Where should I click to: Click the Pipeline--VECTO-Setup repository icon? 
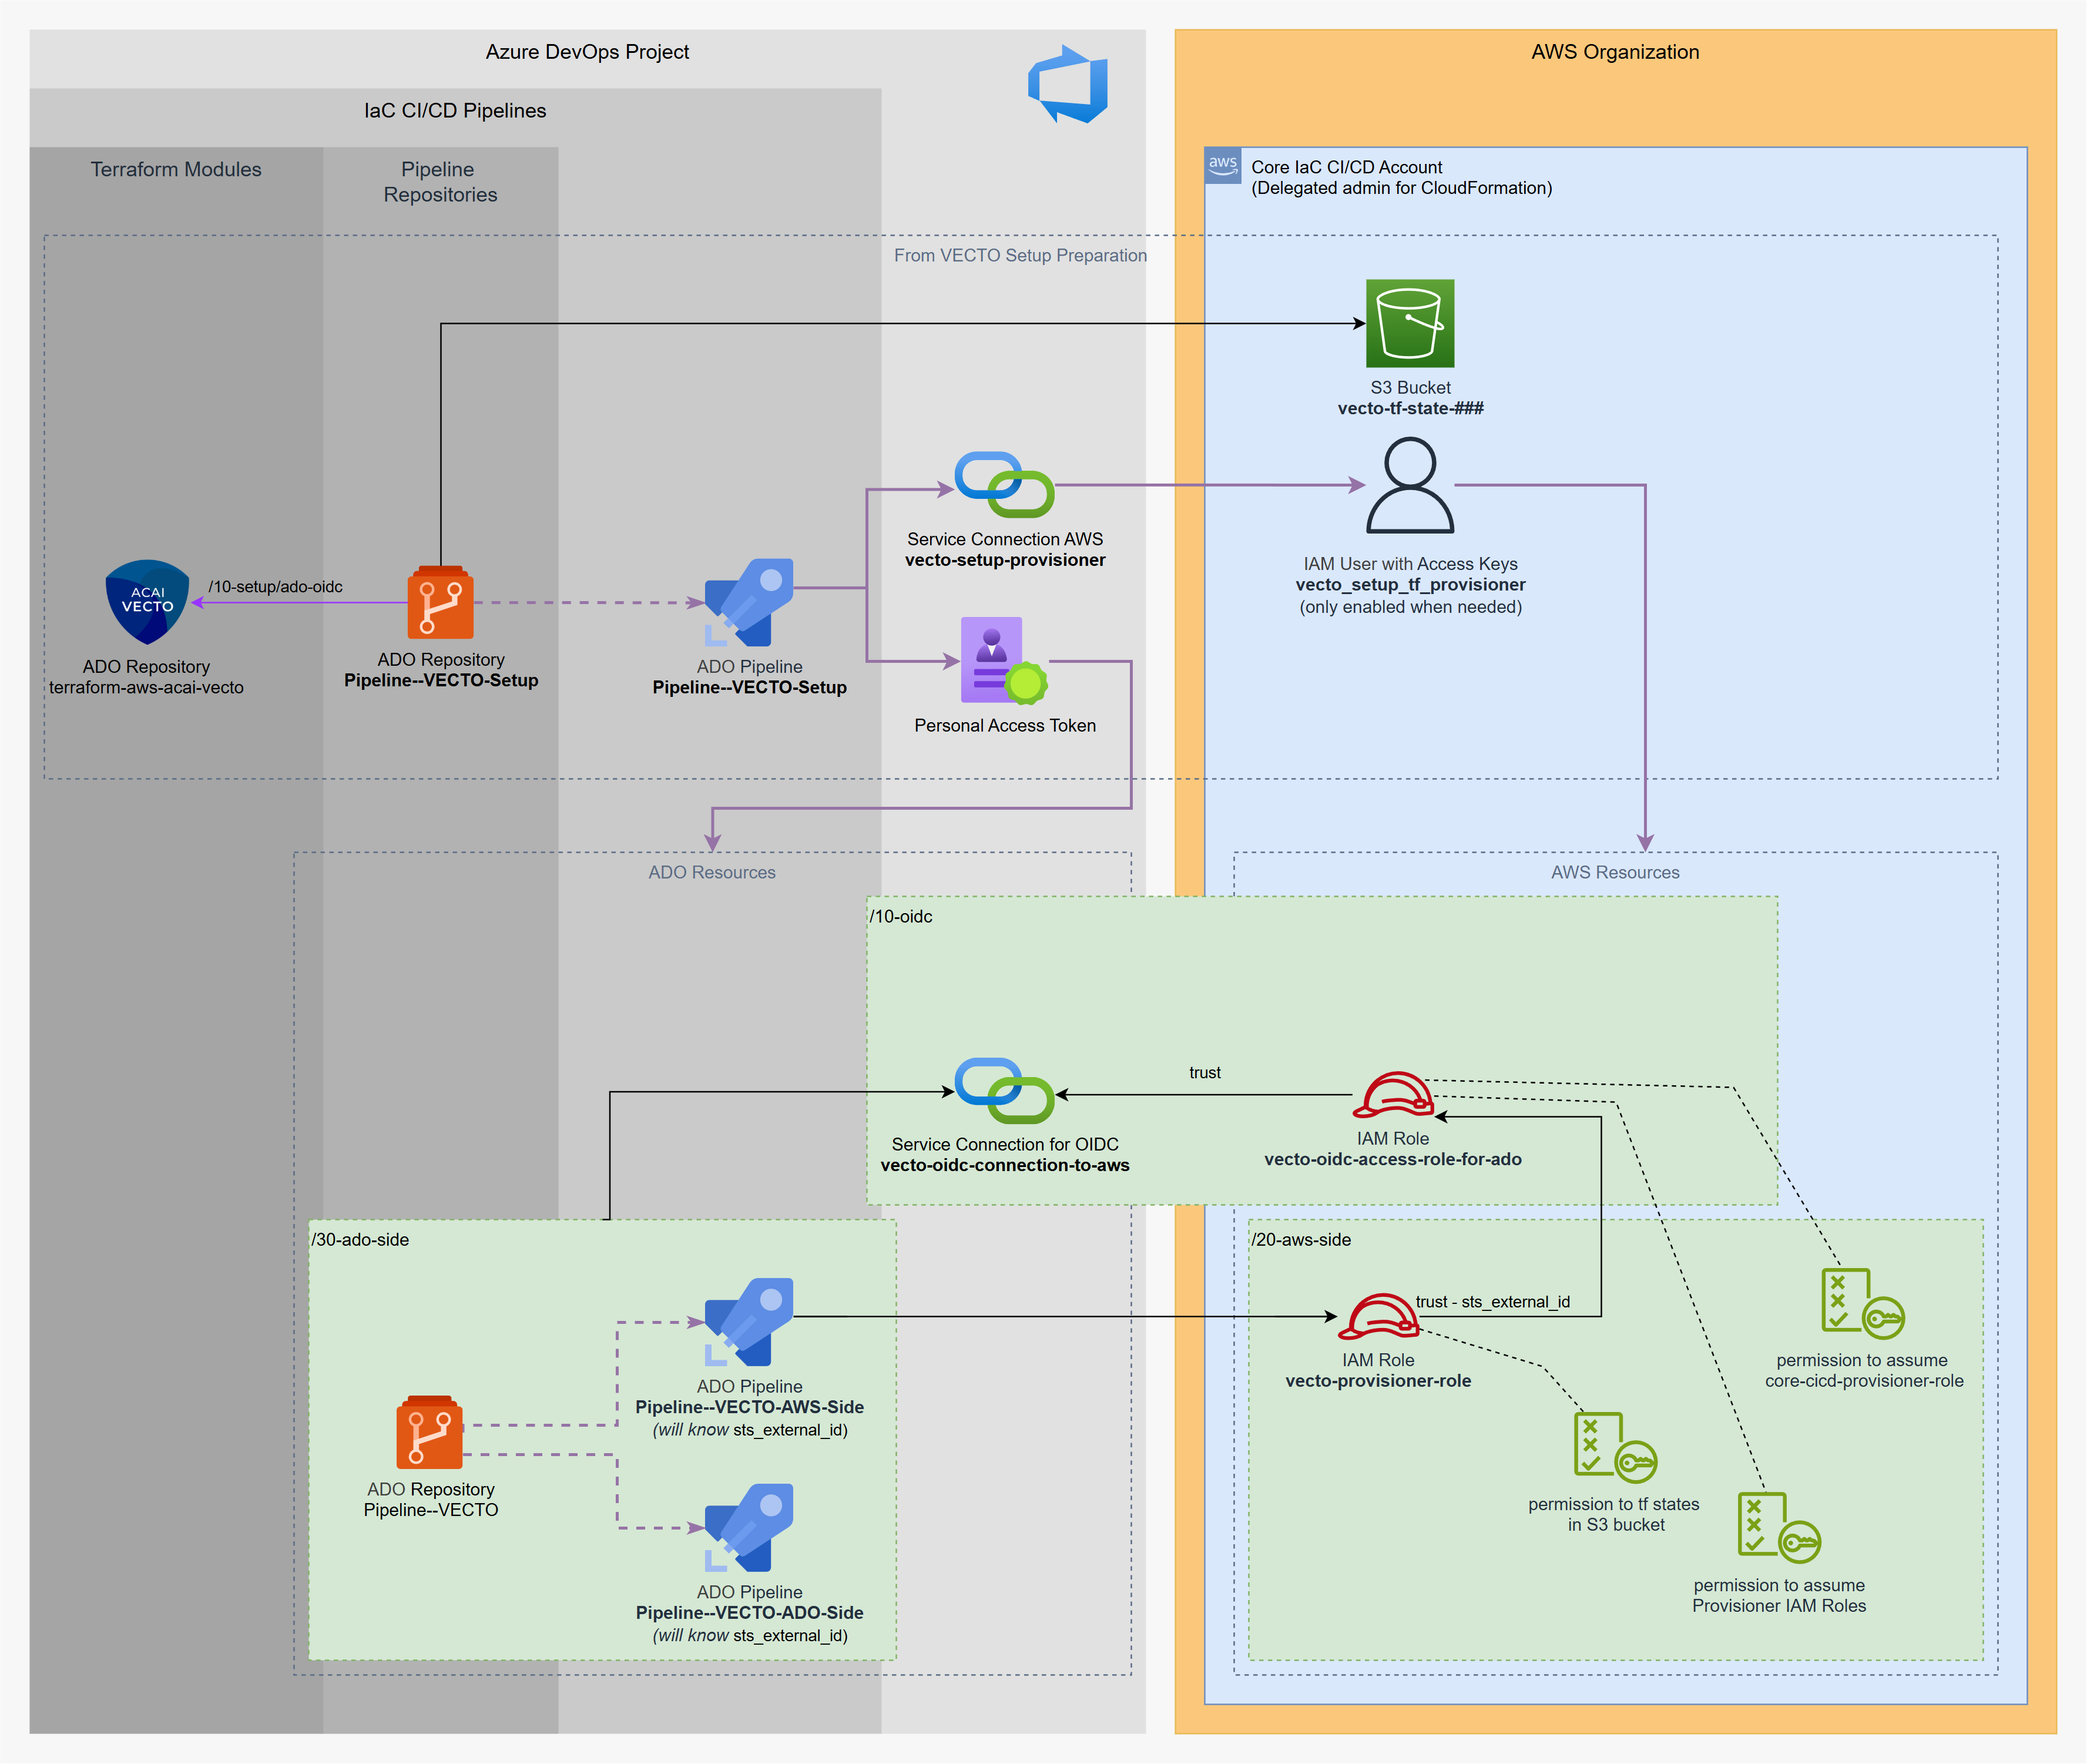[440, 603]
